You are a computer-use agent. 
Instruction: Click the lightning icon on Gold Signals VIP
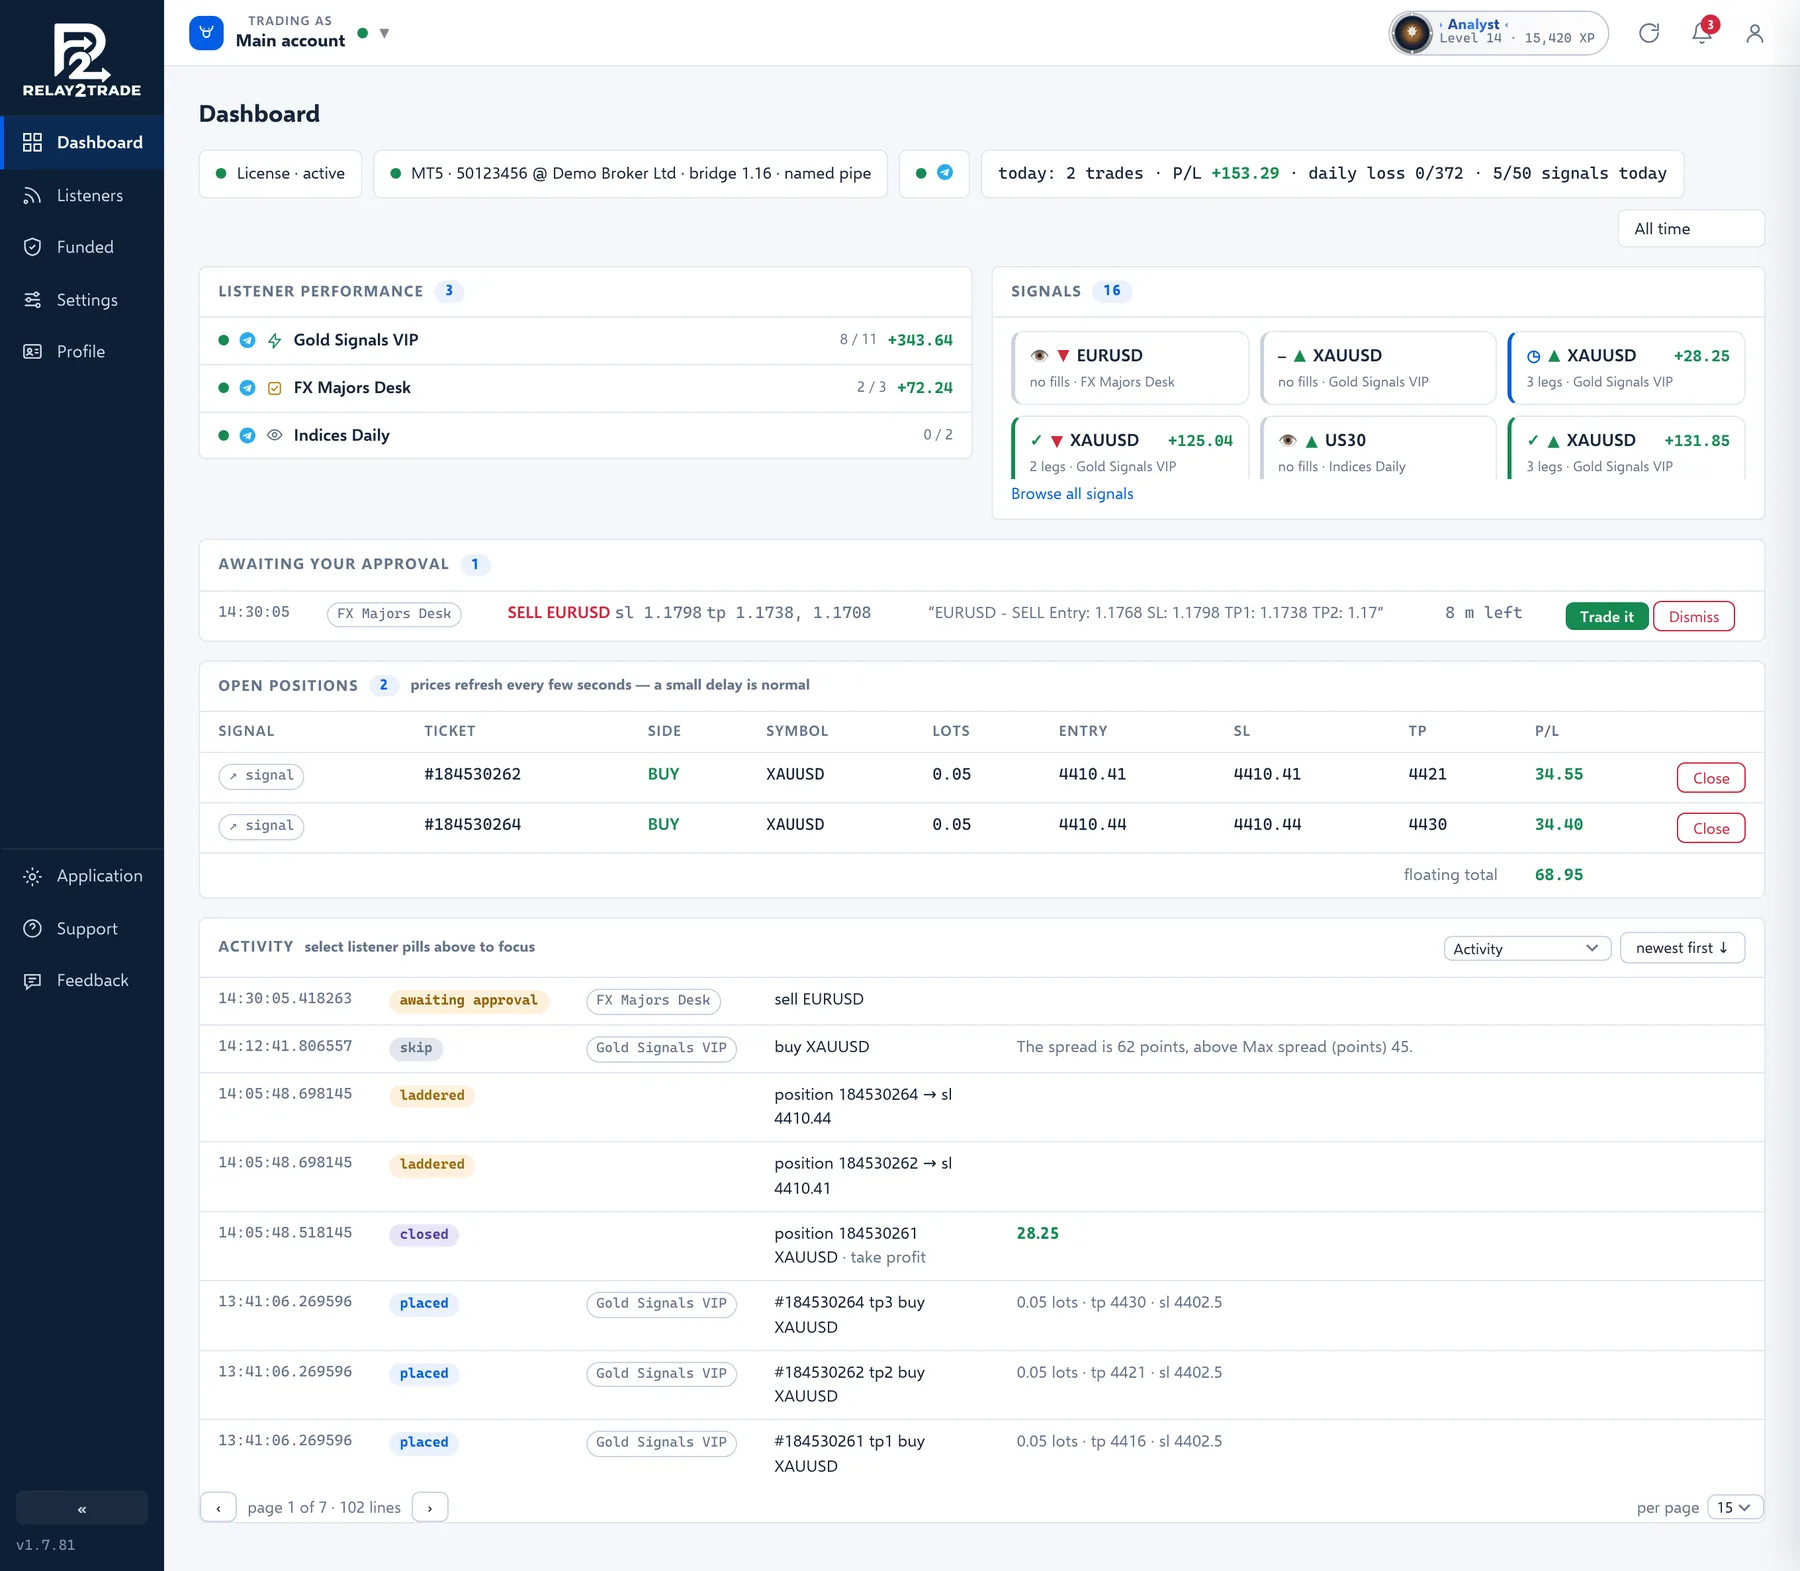point(275,341)
